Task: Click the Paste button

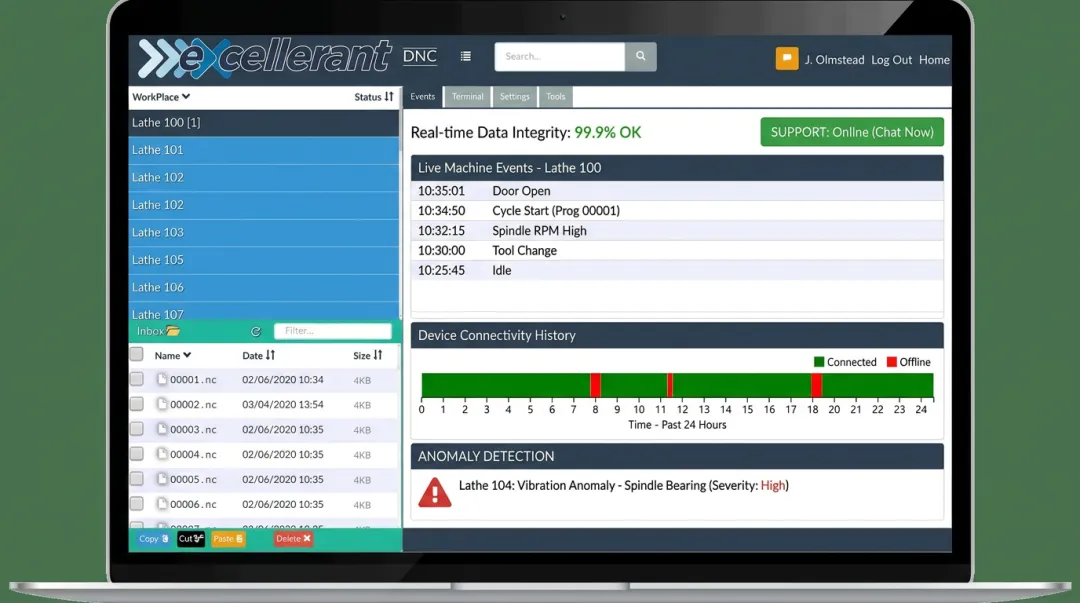Action: (x=228, y=539)
